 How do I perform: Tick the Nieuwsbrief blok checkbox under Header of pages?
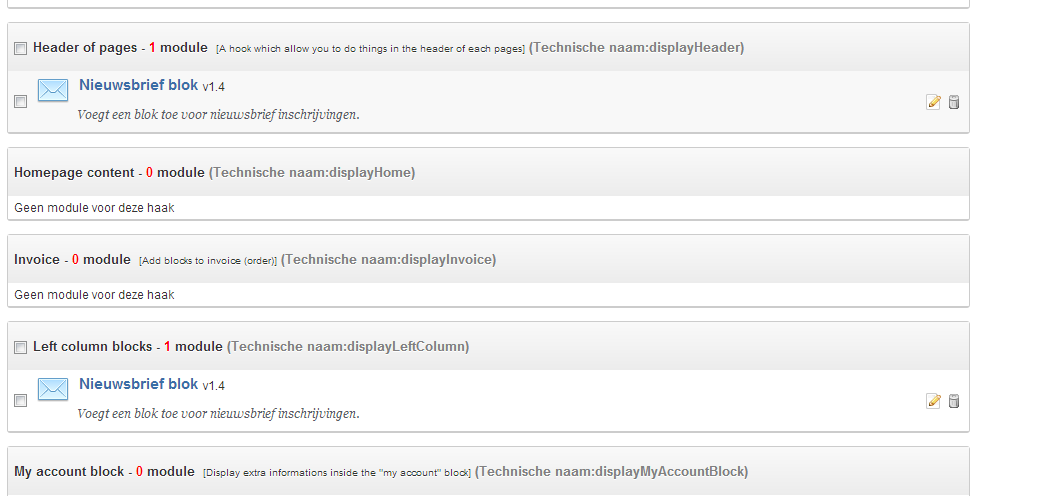click(20, 102)
